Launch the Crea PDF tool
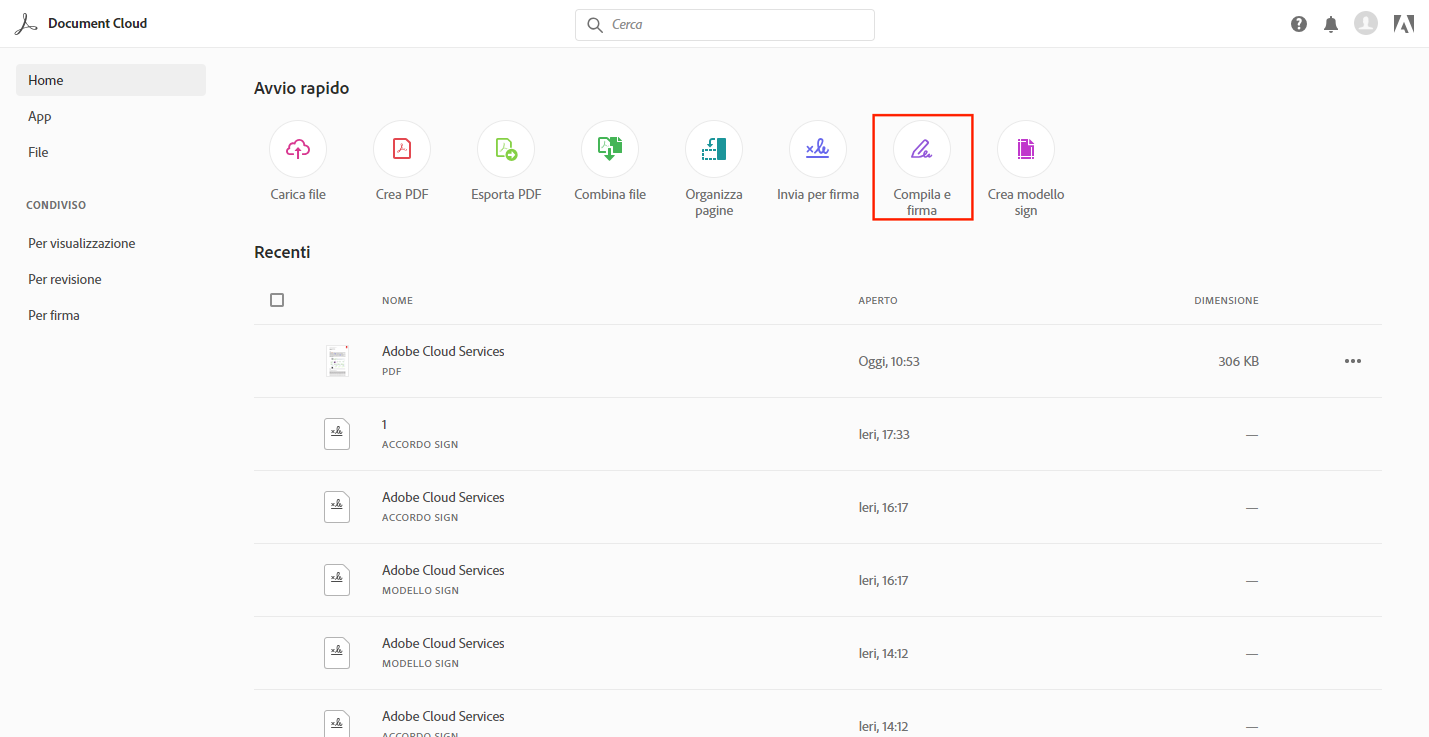 [402, 149]
